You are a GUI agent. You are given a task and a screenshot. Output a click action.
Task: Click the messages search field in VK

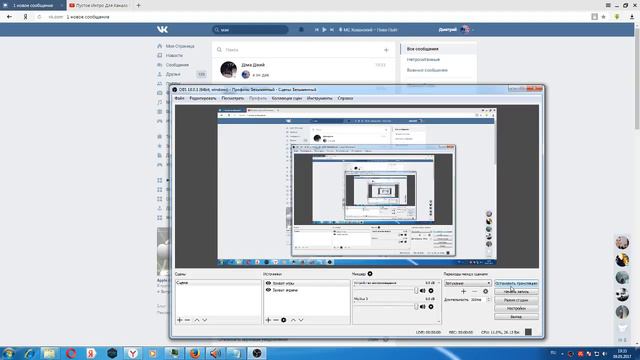(300, 50)
